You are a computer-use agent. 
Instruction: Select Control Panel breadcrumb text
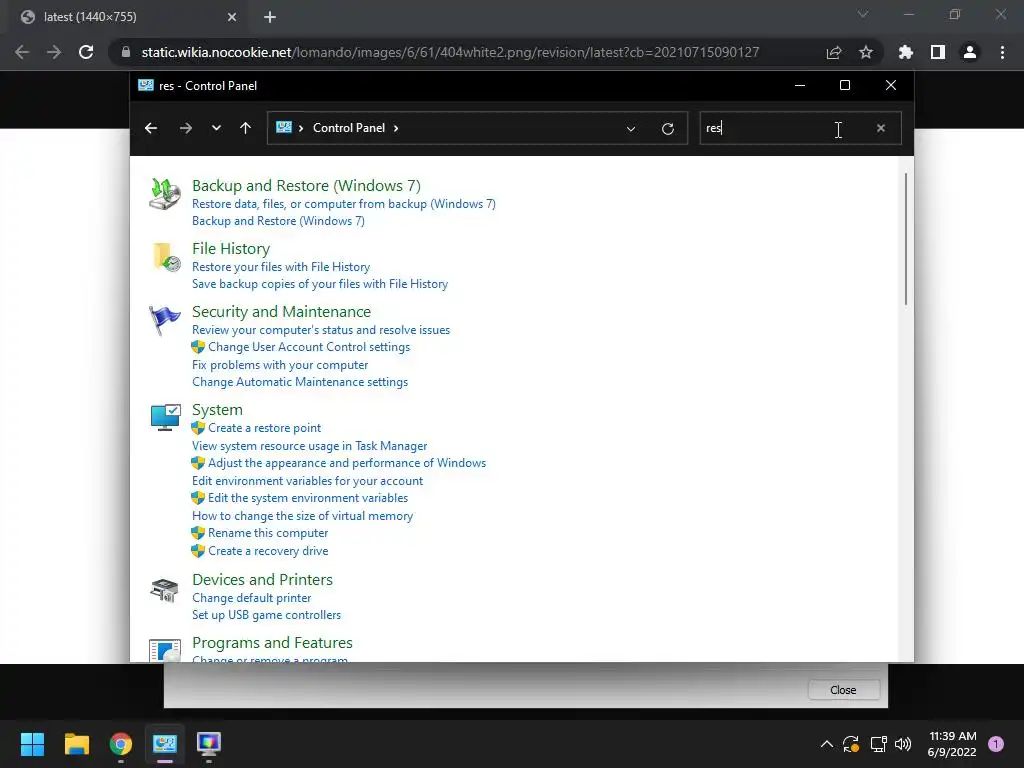coord(349,128)
